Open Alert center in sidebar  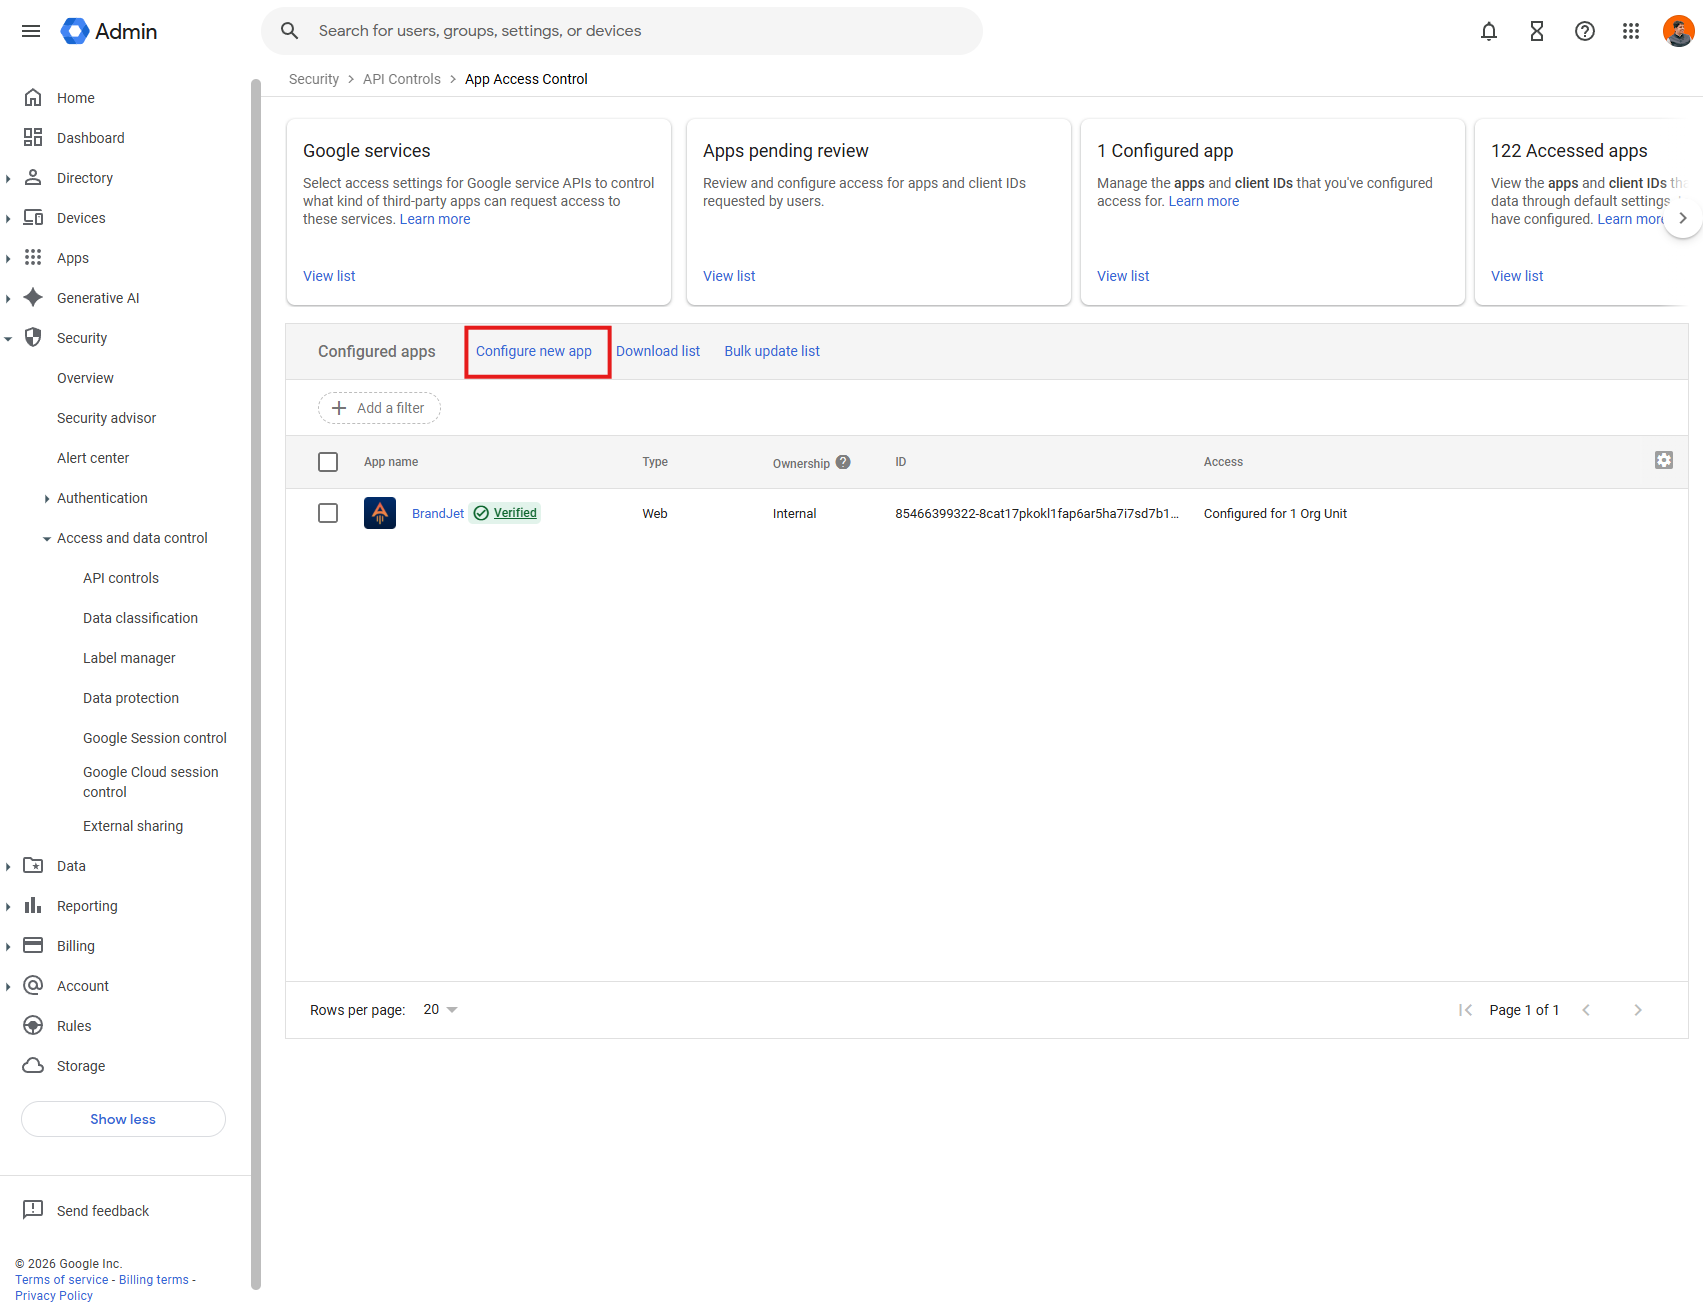[x=93, y=458]
